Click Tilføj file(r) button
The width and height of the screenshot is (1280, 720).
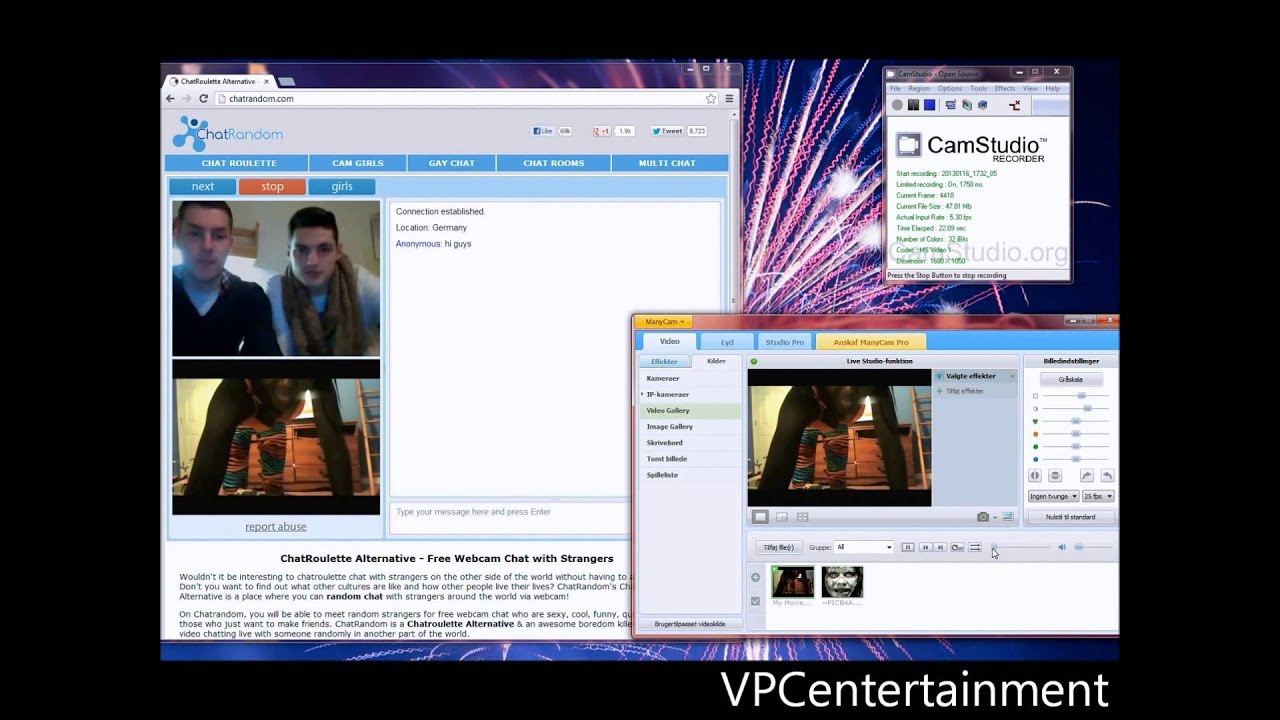pos(778,547)
